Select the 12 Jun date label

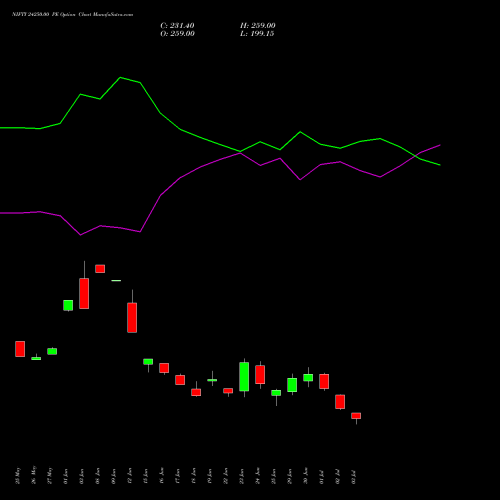pos(130,476)
